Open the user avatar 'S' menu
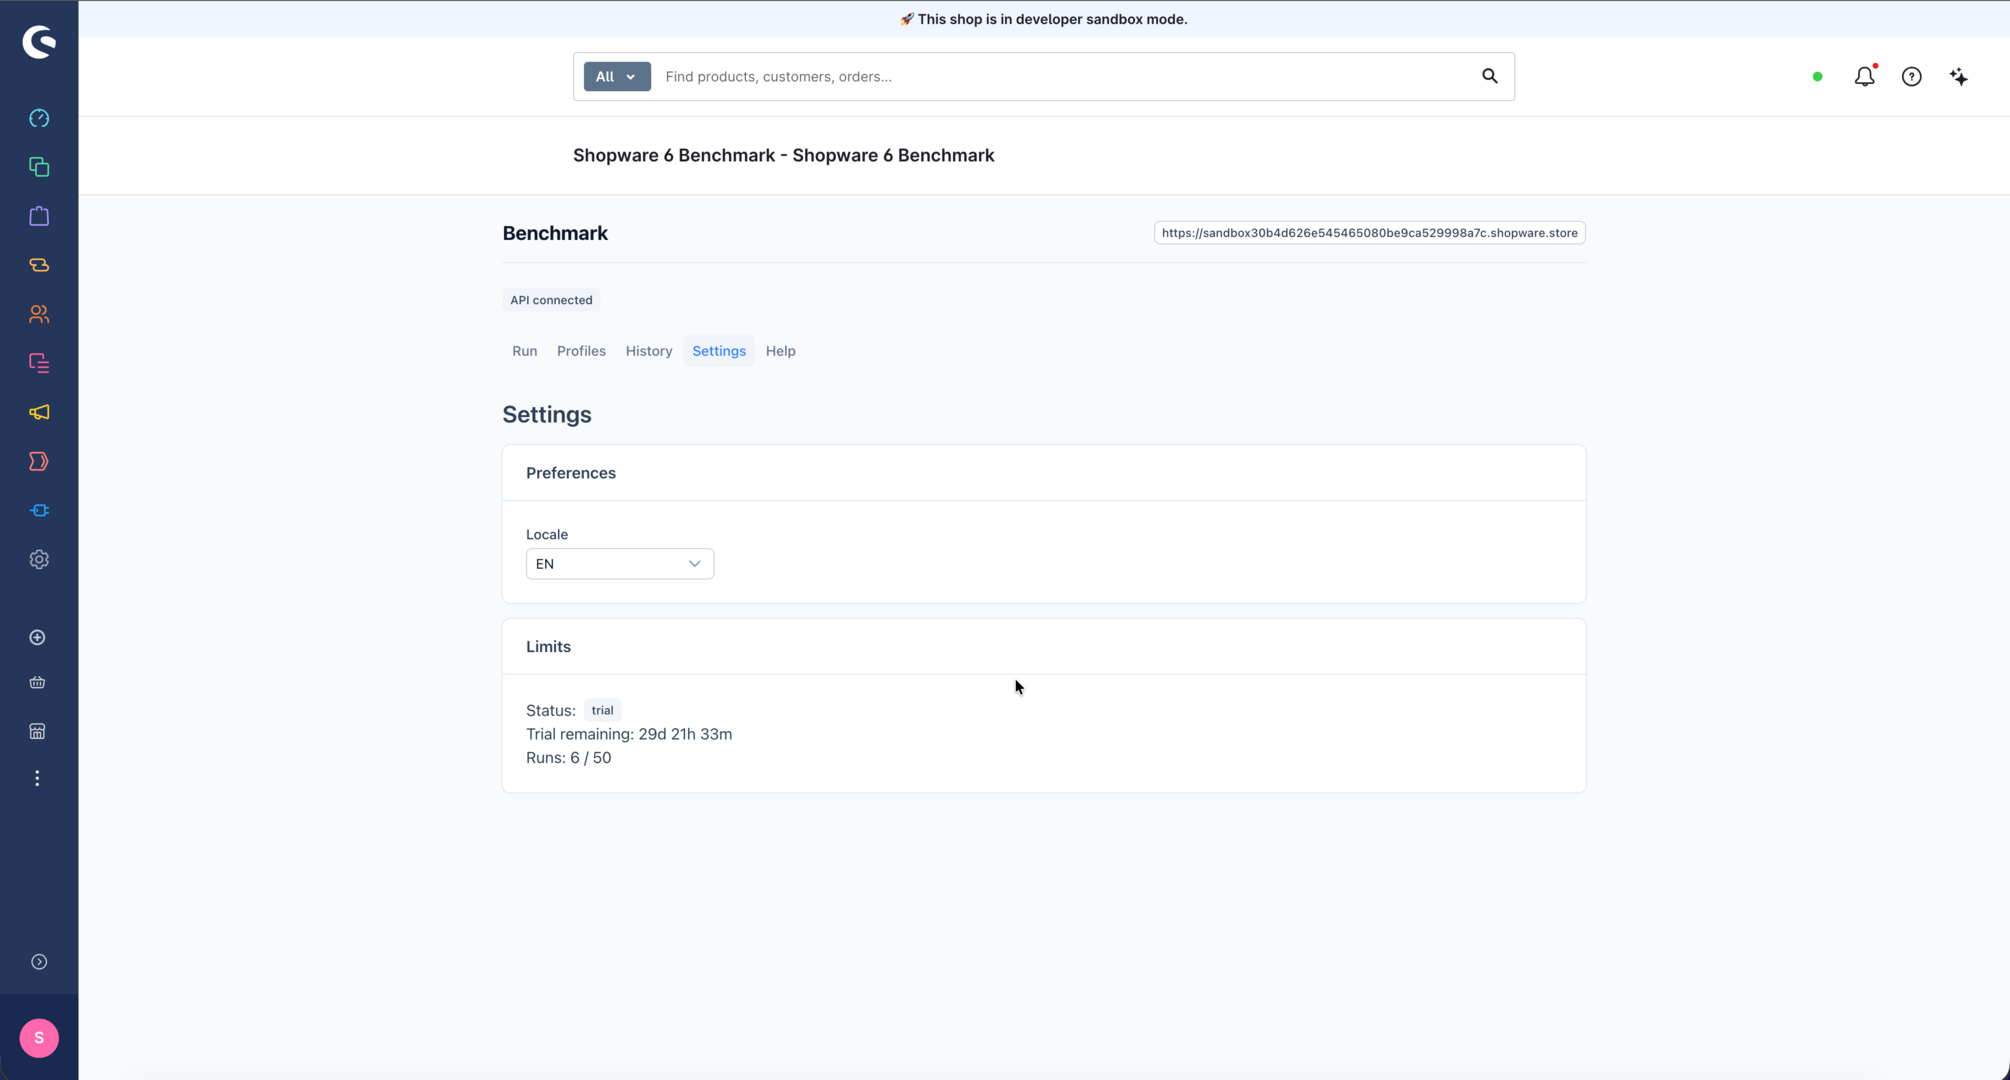This screenshot has width=2010, height=1080. coord(39,1038)
